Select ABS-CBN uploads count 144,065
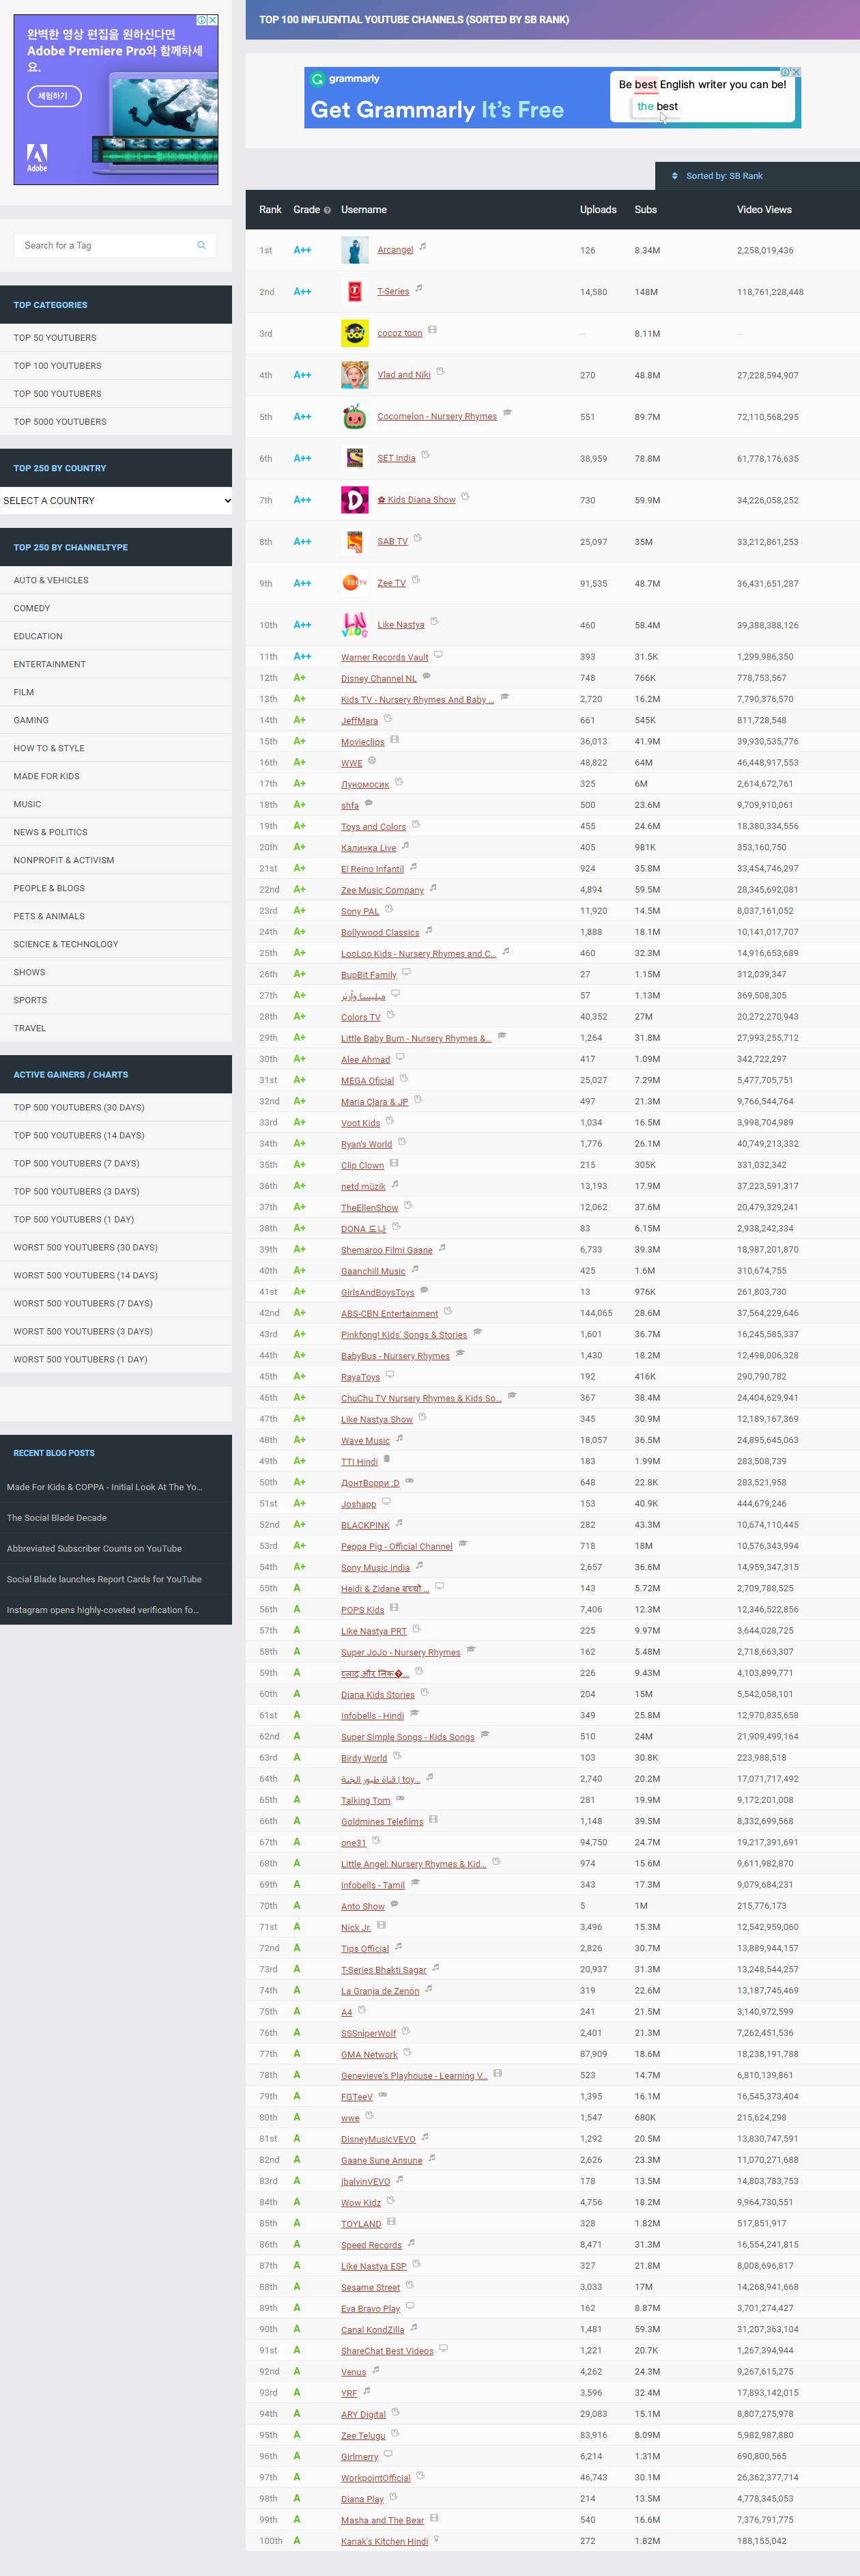 (596, 1313)
